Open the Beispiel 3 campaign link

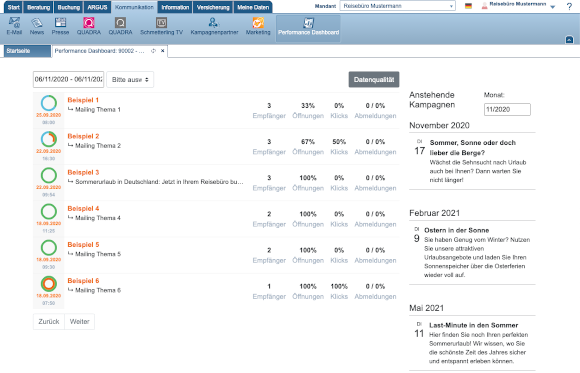(x=83, y=172)
